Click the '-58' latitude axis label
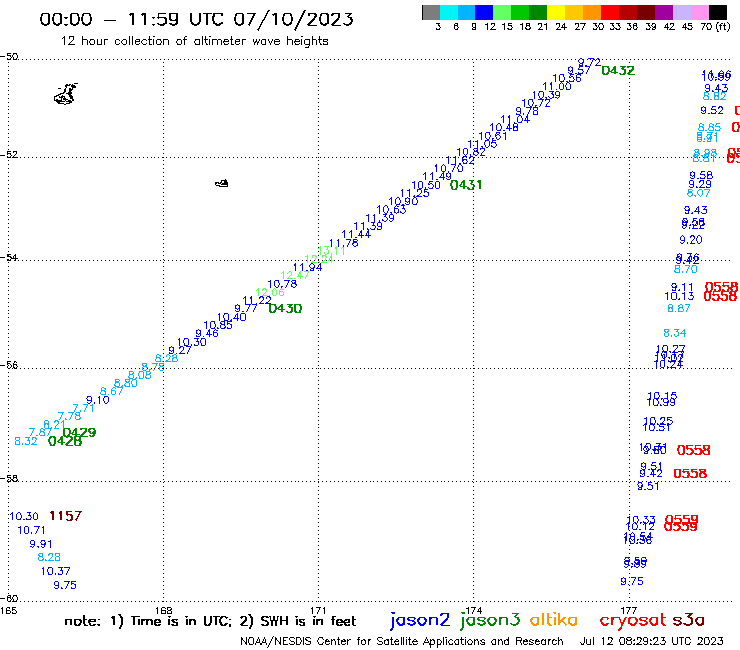The image size is (740, 650). 9,479
